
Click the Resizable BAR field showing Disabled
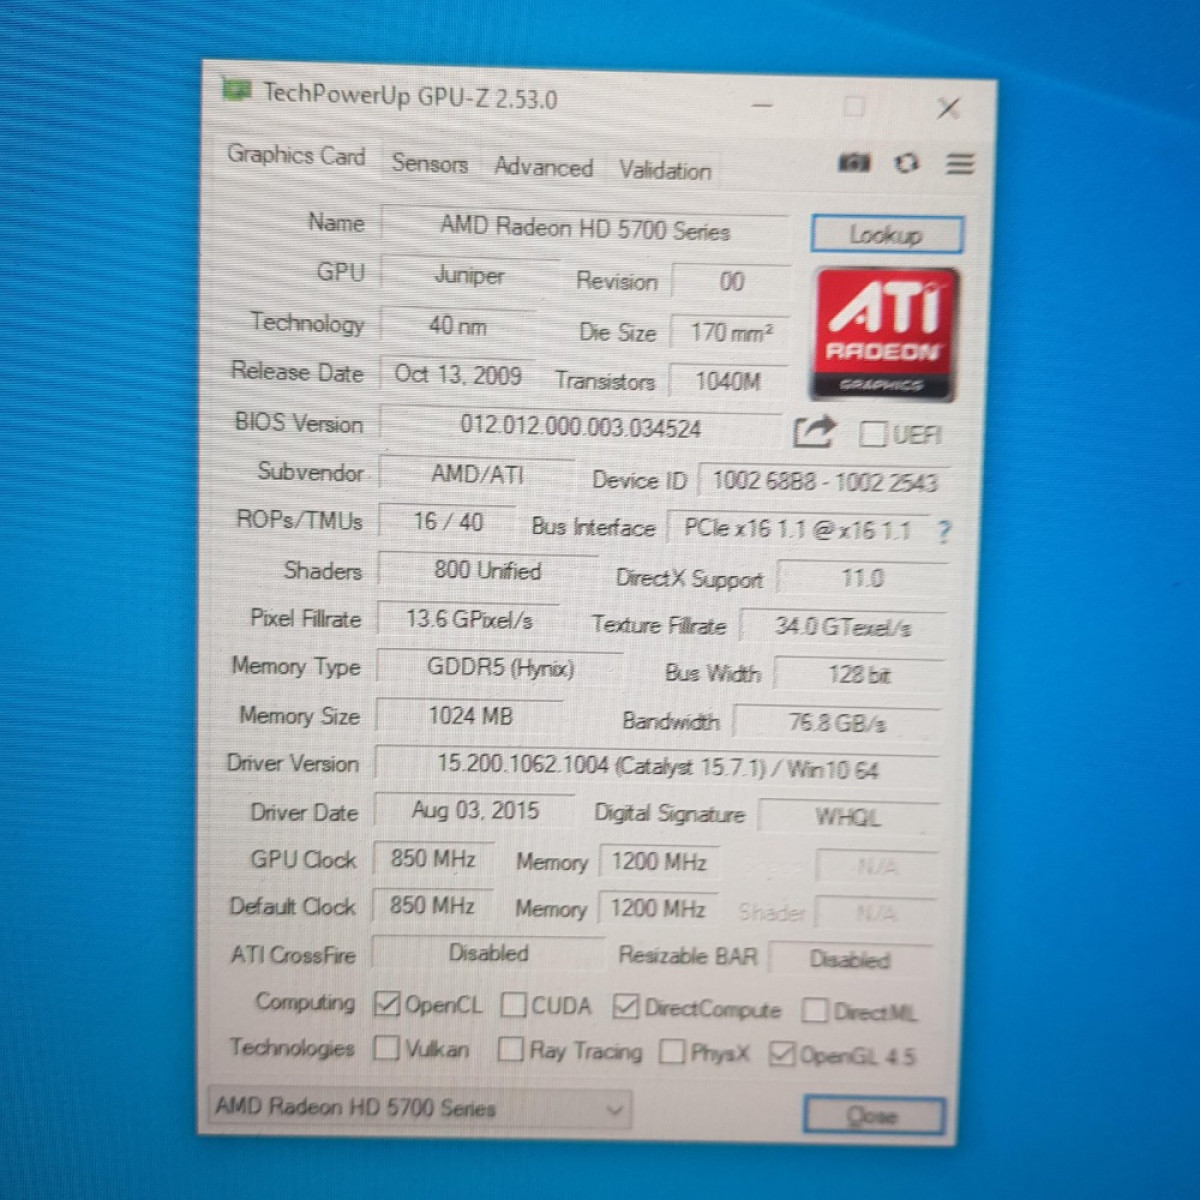coord(850,960)
